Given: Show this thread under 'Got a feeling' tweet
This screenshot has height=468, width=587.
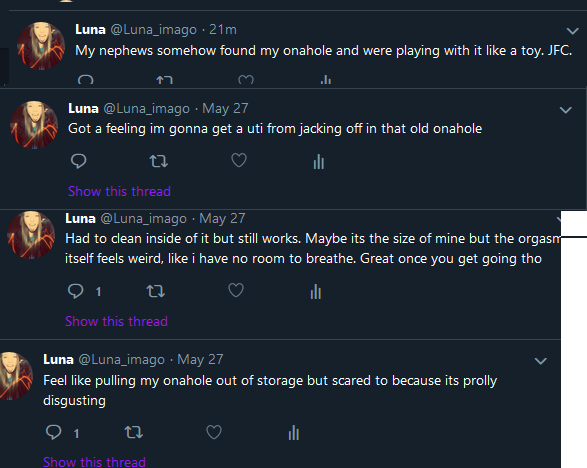Looking at the screenshot, I should 119,191.
